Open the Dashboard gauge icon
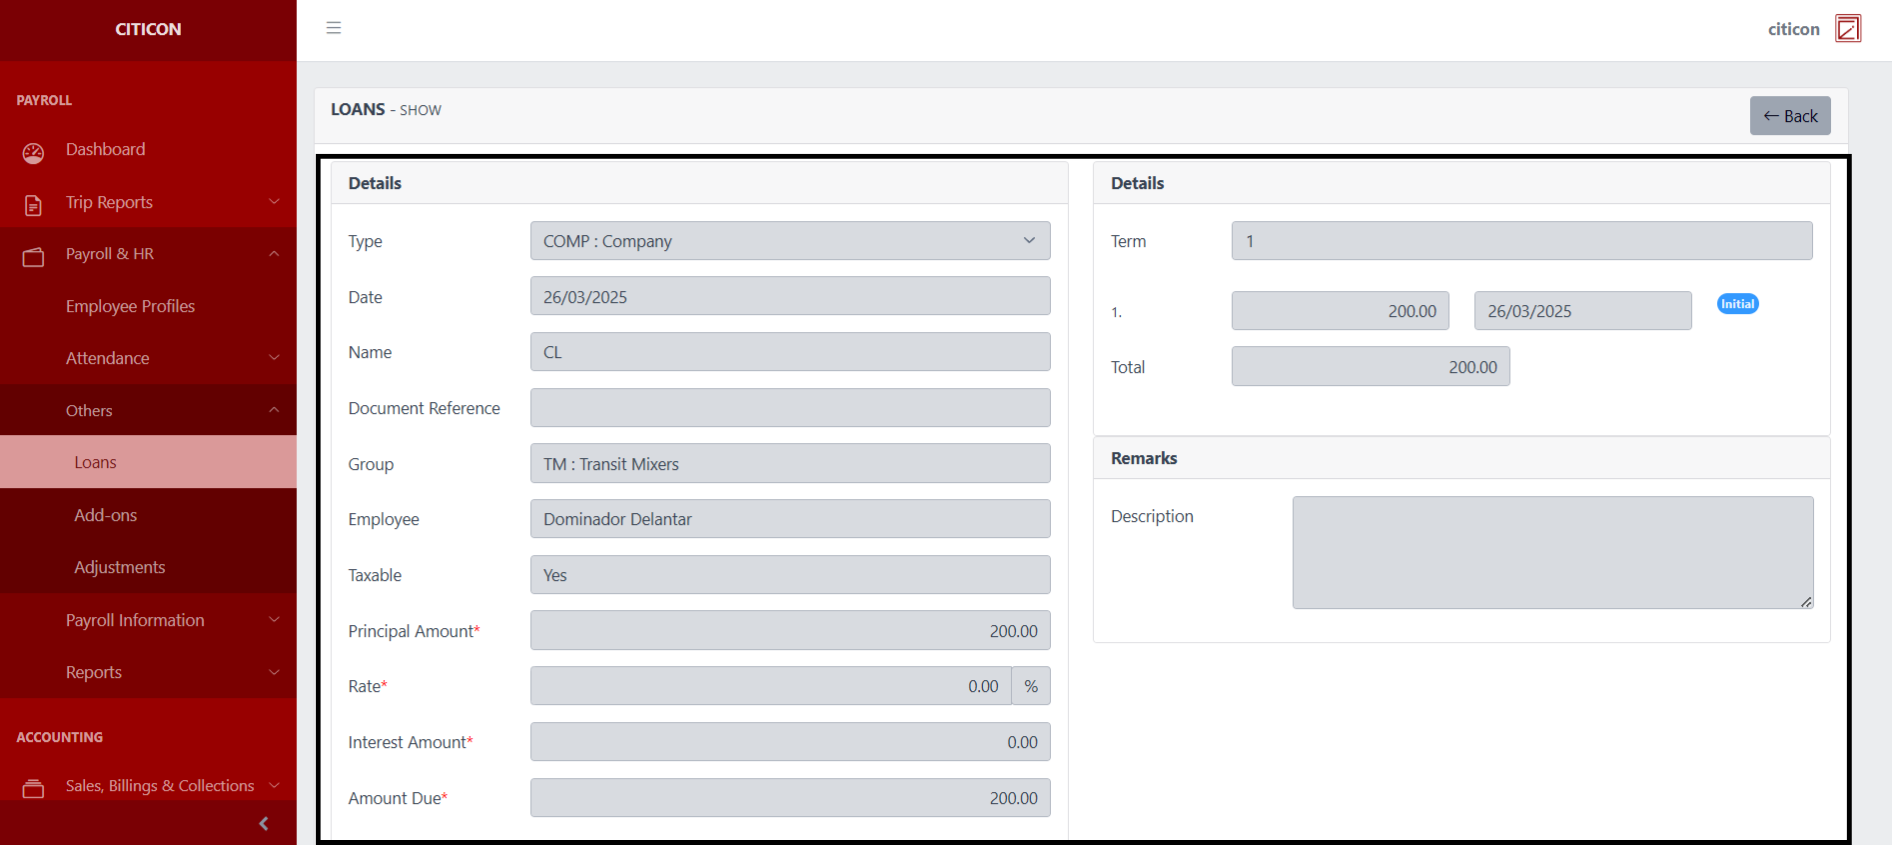The height and width of the screenshot is (845, 1892). tap(33, 152)
